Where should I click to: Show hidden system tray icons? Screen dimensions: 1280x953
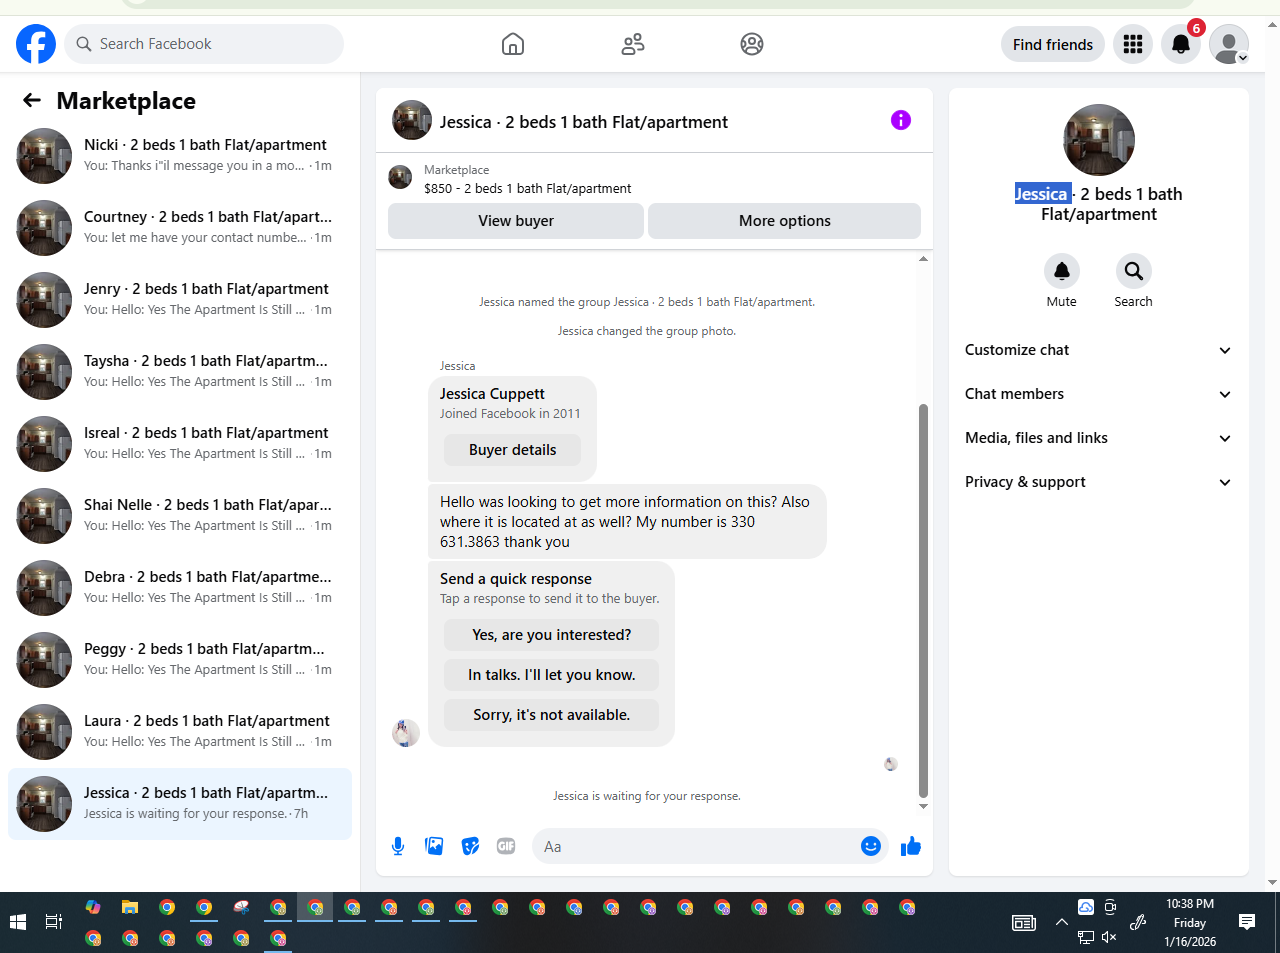(x=1061, y=922)
